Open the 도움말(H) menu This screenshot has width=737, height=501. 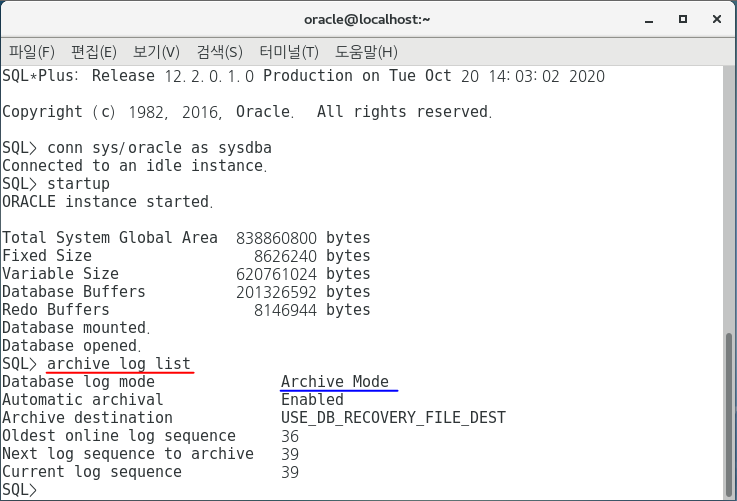pyautogui.click(x=366, y=51)
